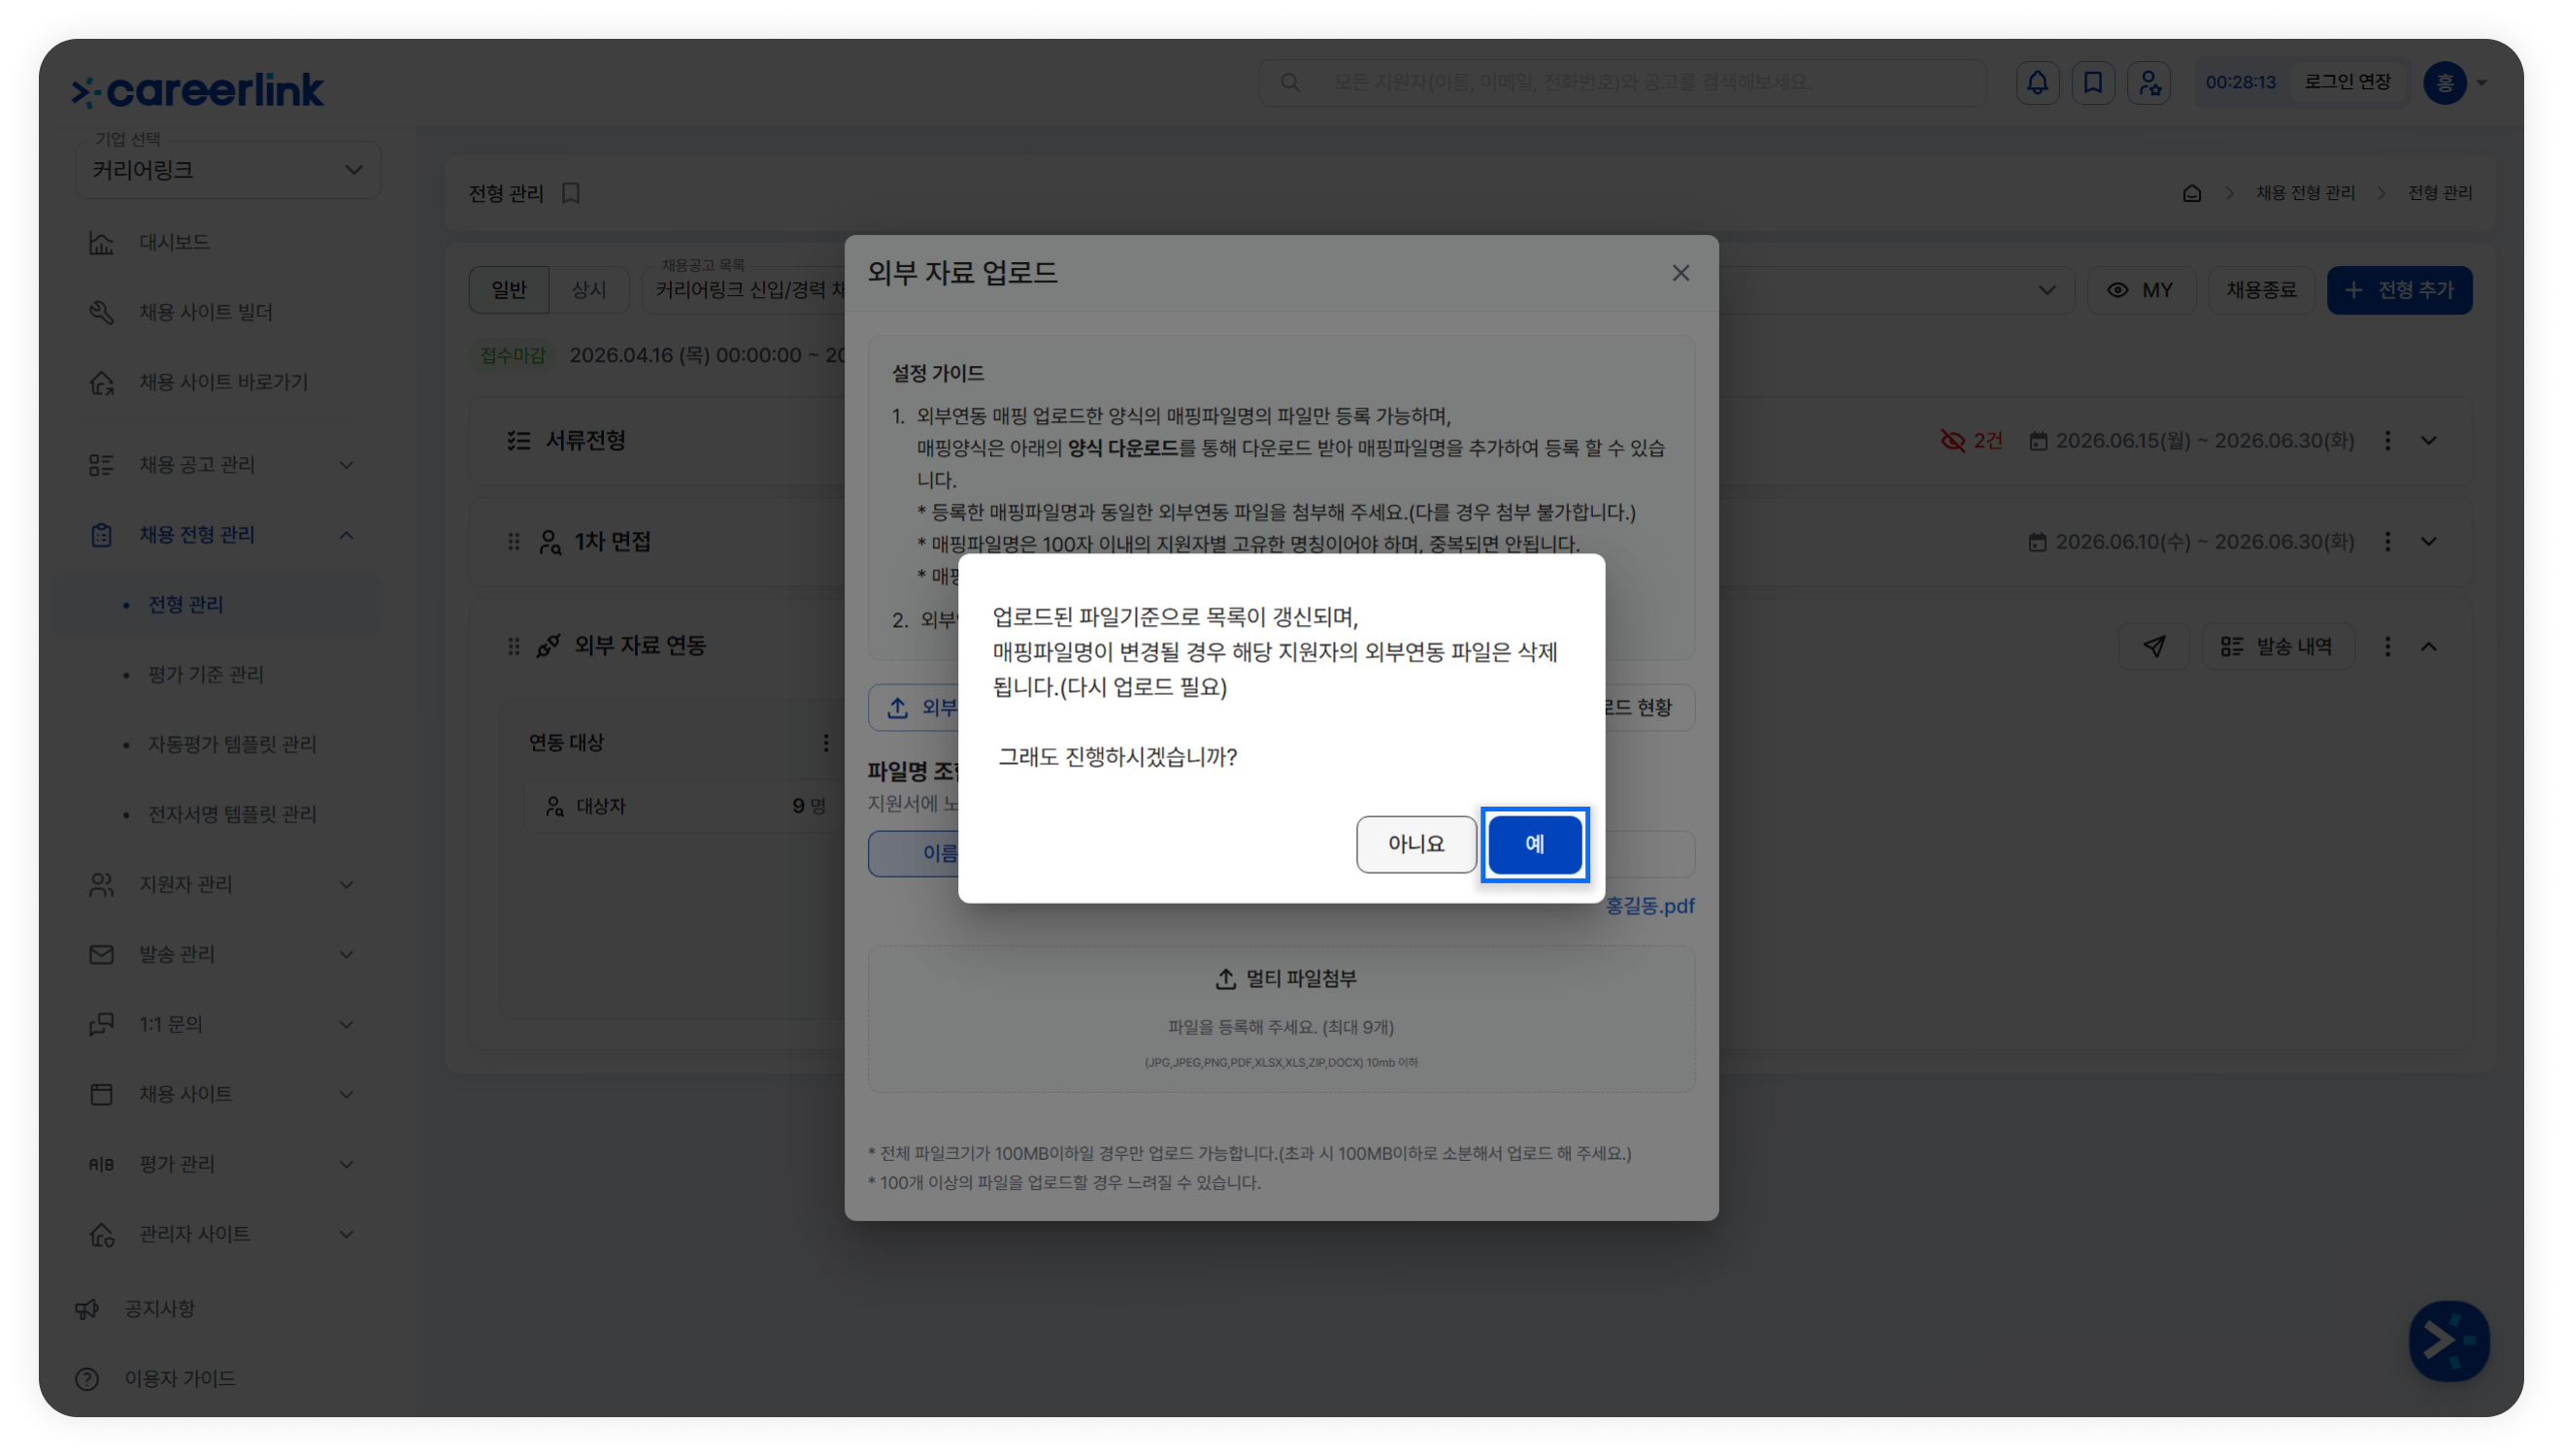Open the chat launcher floating button
The width and height of the screenshot is (2563, 1456).
[x=2448, y=1341]
